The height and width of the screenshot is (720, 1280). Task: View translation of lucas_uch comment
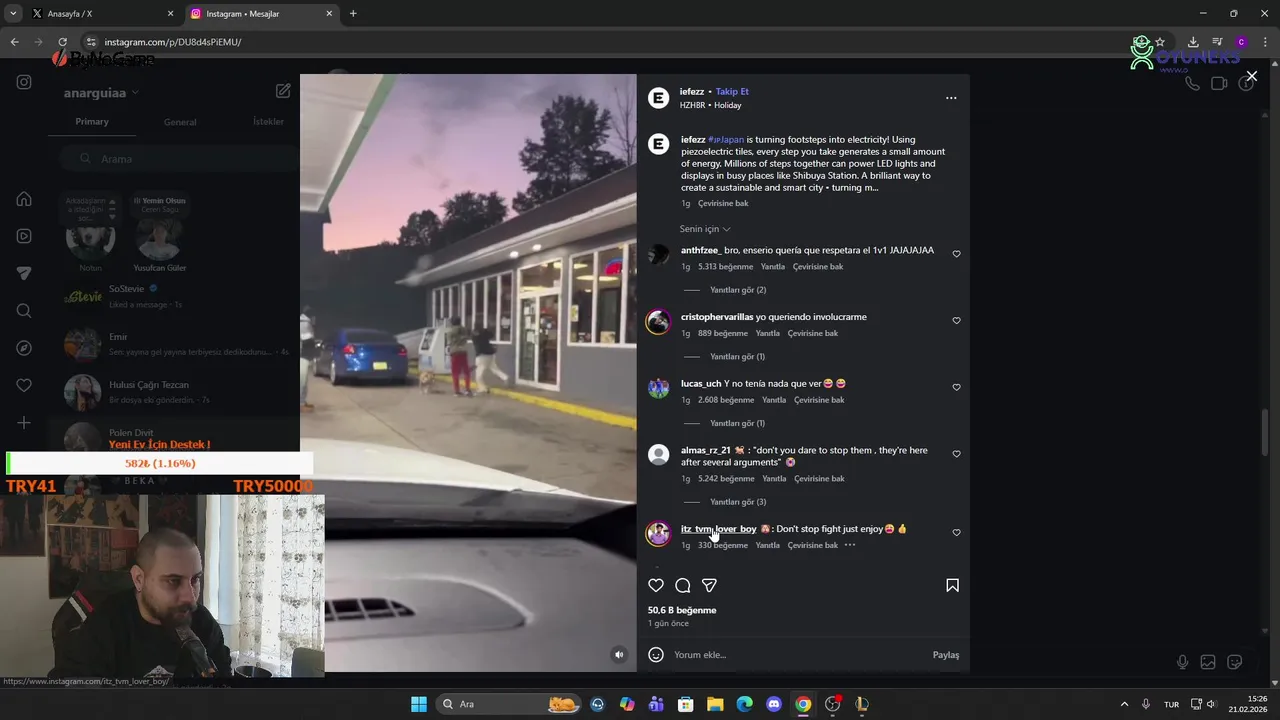click(x=819, y=400)
